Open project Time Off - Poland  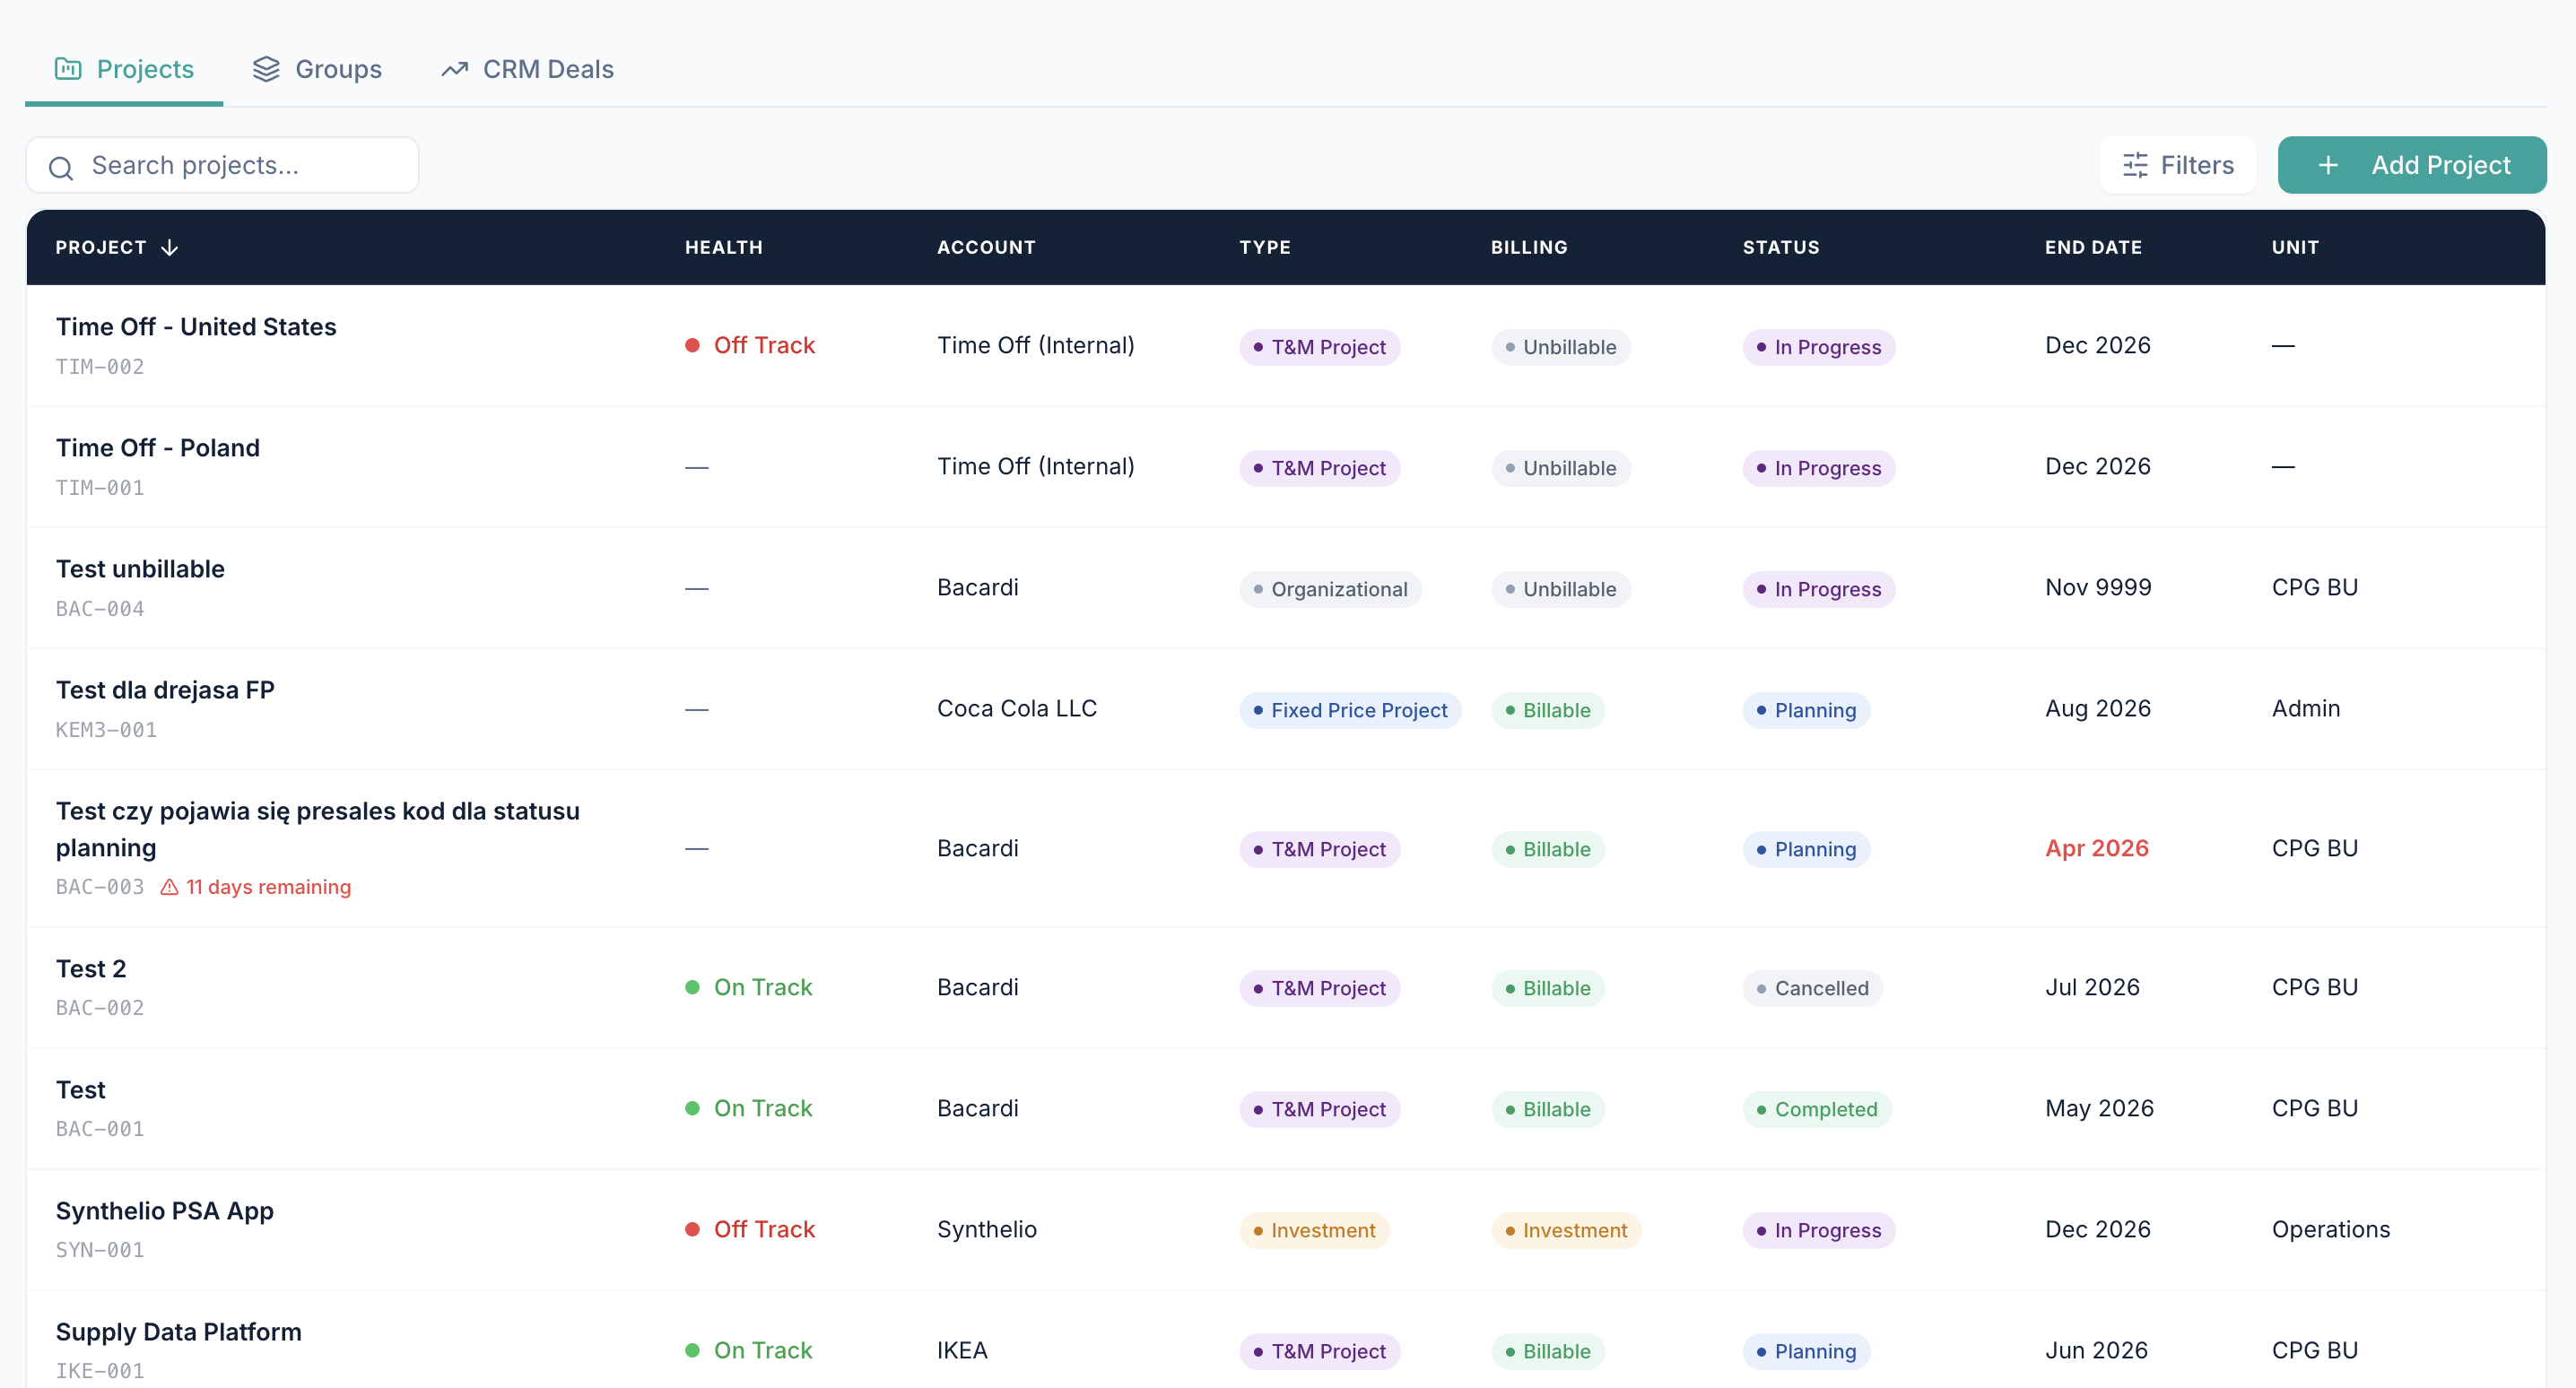(x=158, y=448)
